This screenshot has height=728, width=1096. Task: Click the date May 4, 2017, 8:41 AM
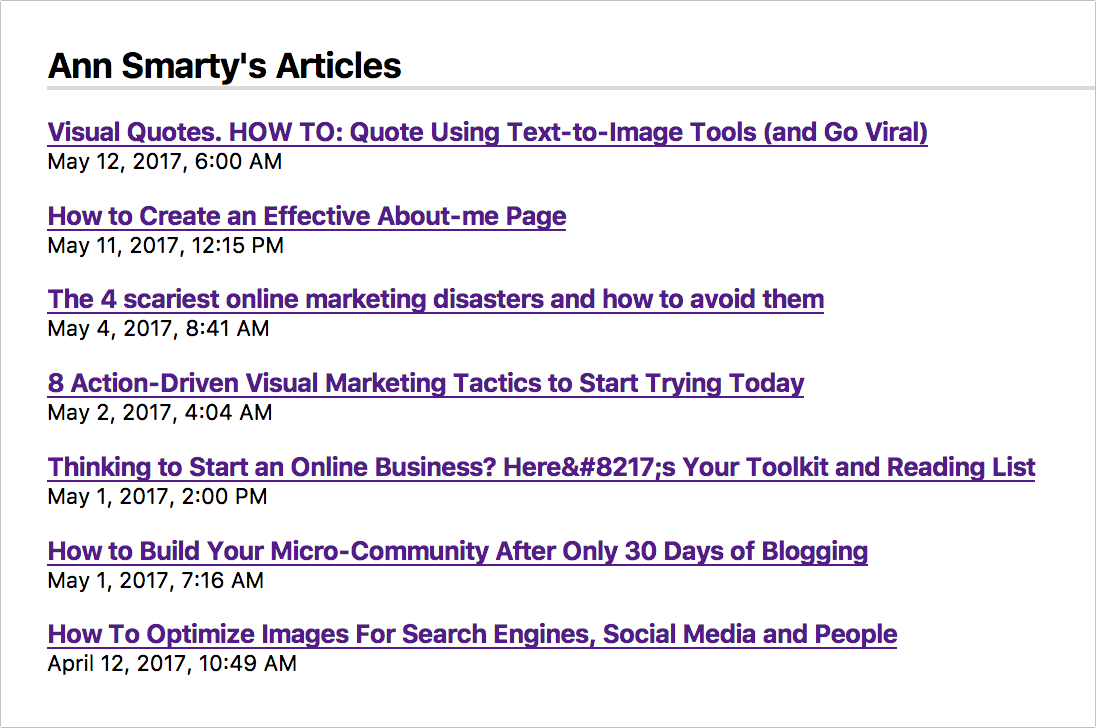[159, 328]
